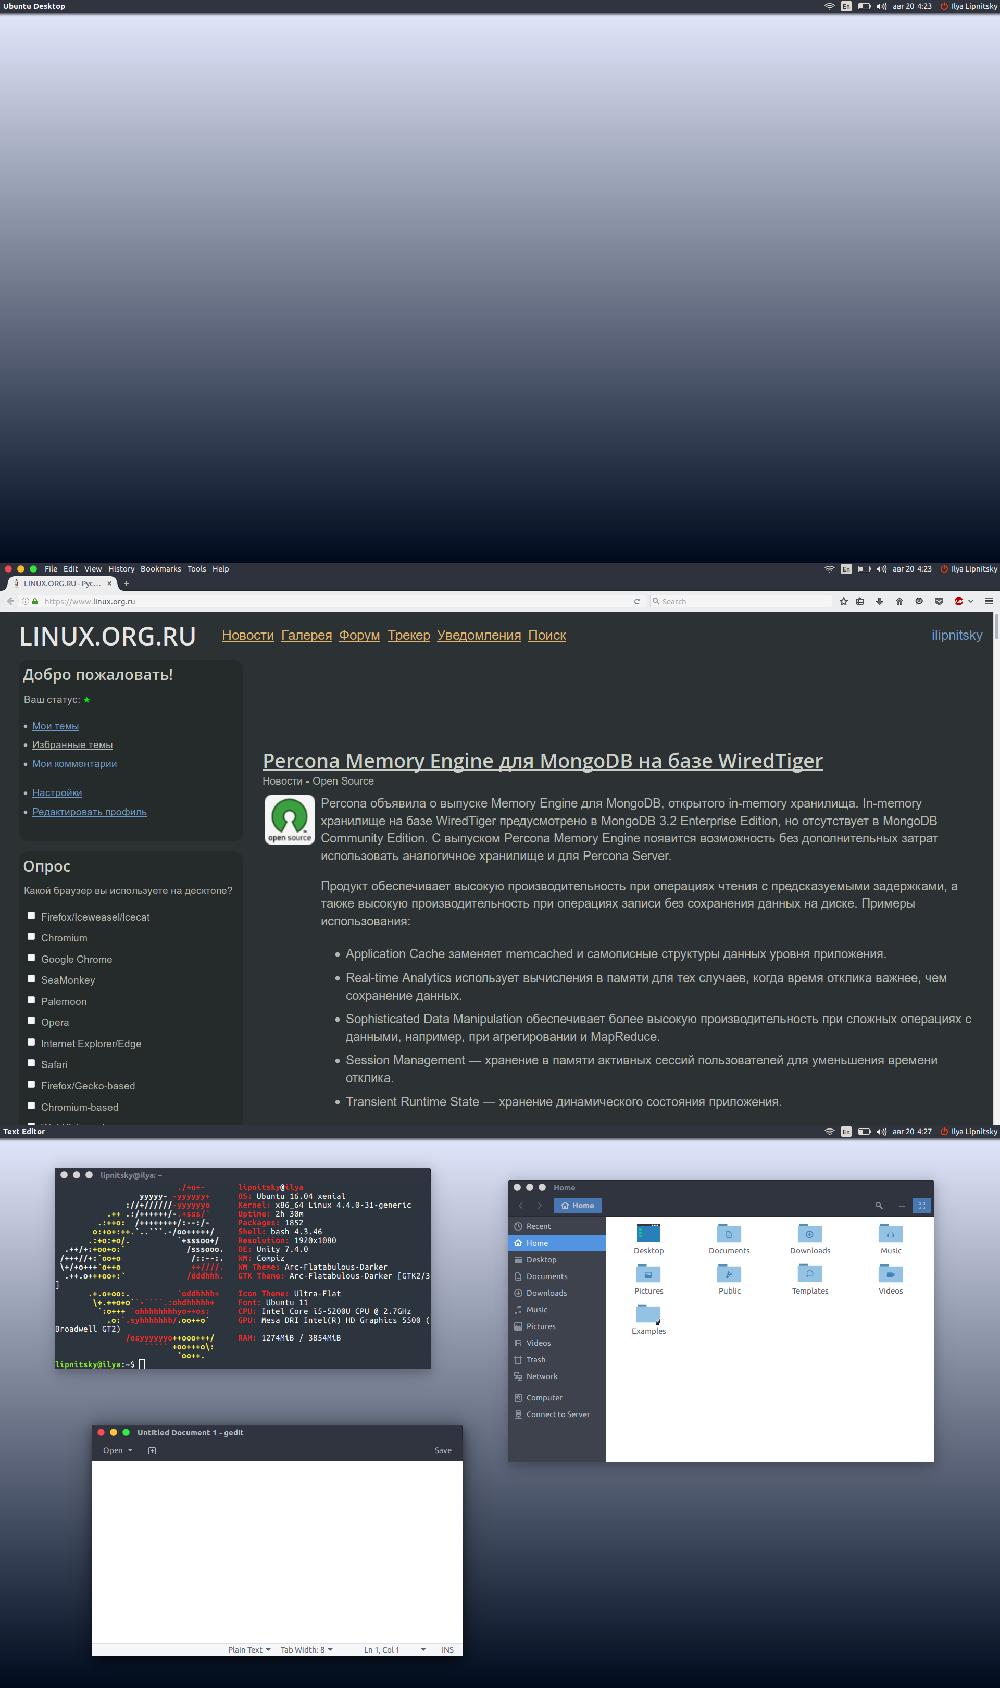The height and width of the screenshot is (1688, 1000).
Task: Open the Uведомления link
Action: coord(479,635)
